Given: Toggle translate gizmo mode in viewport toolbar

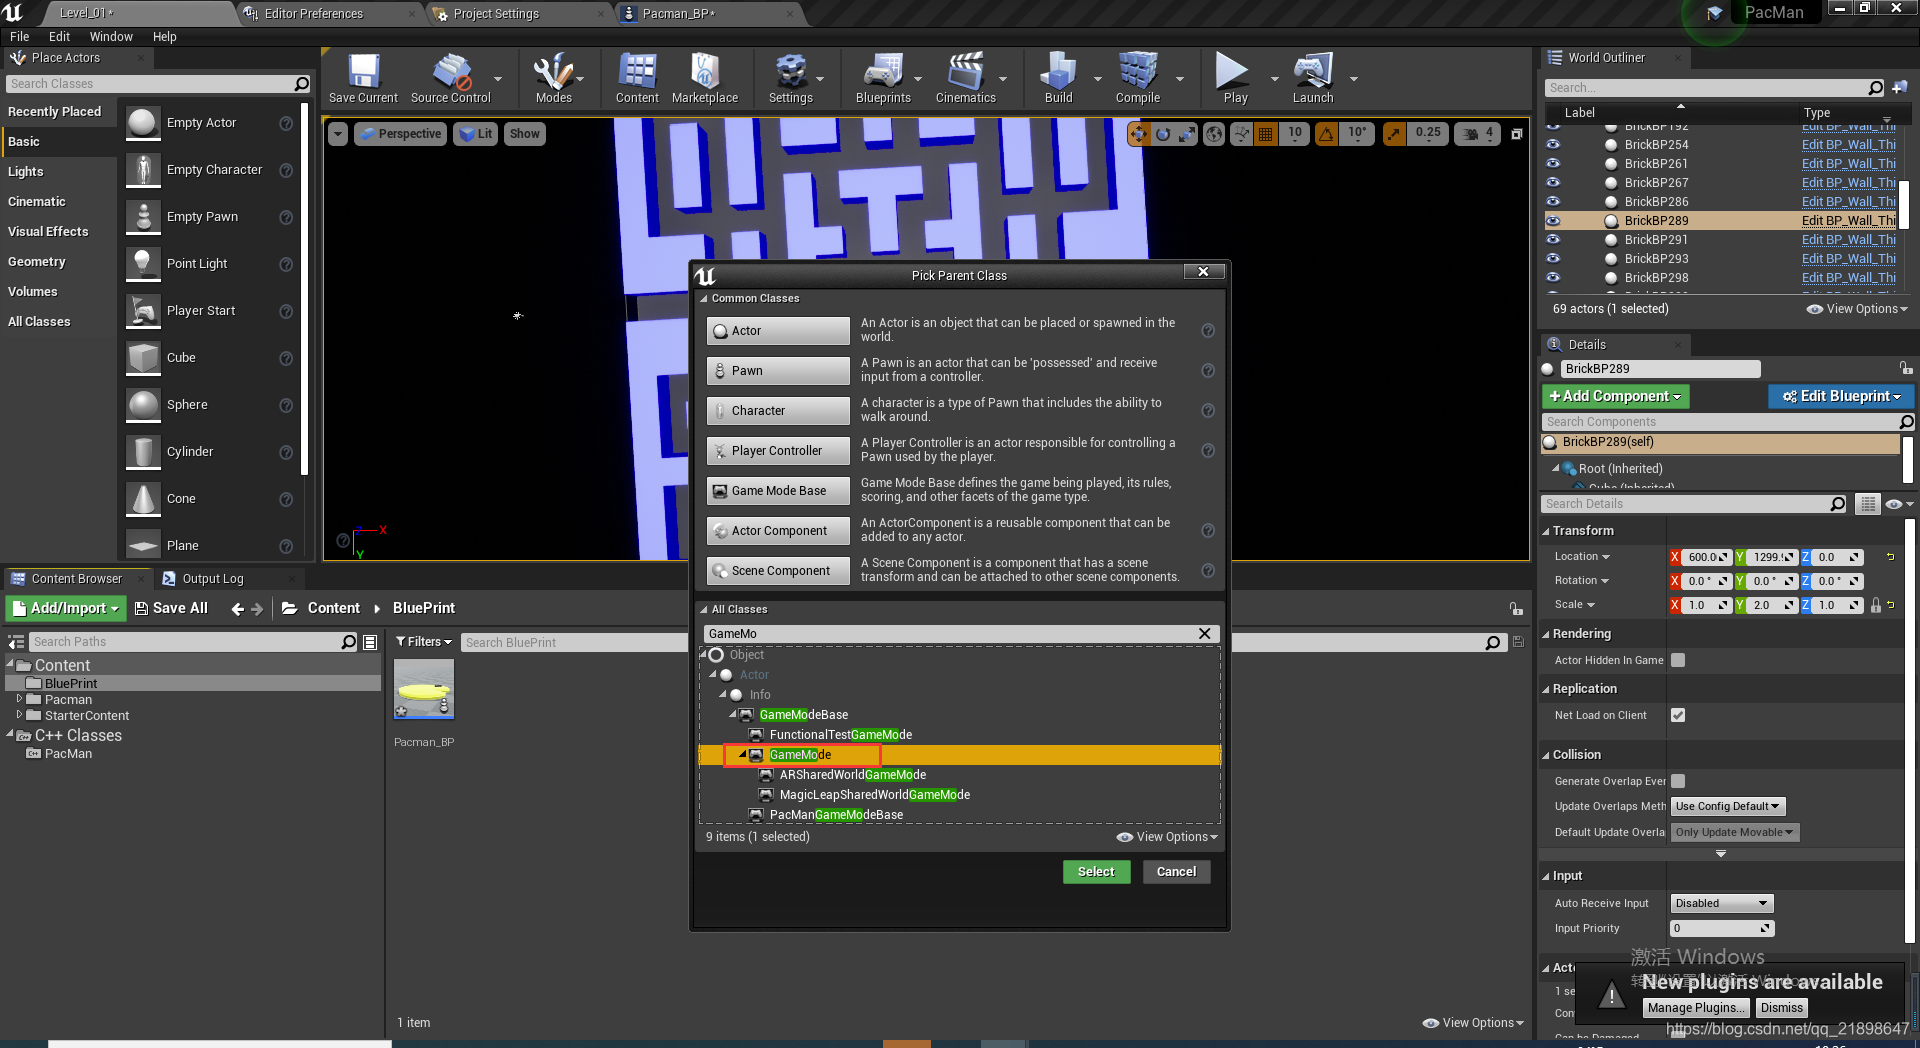Looking at the screenshot, I should pos(1139,134).
